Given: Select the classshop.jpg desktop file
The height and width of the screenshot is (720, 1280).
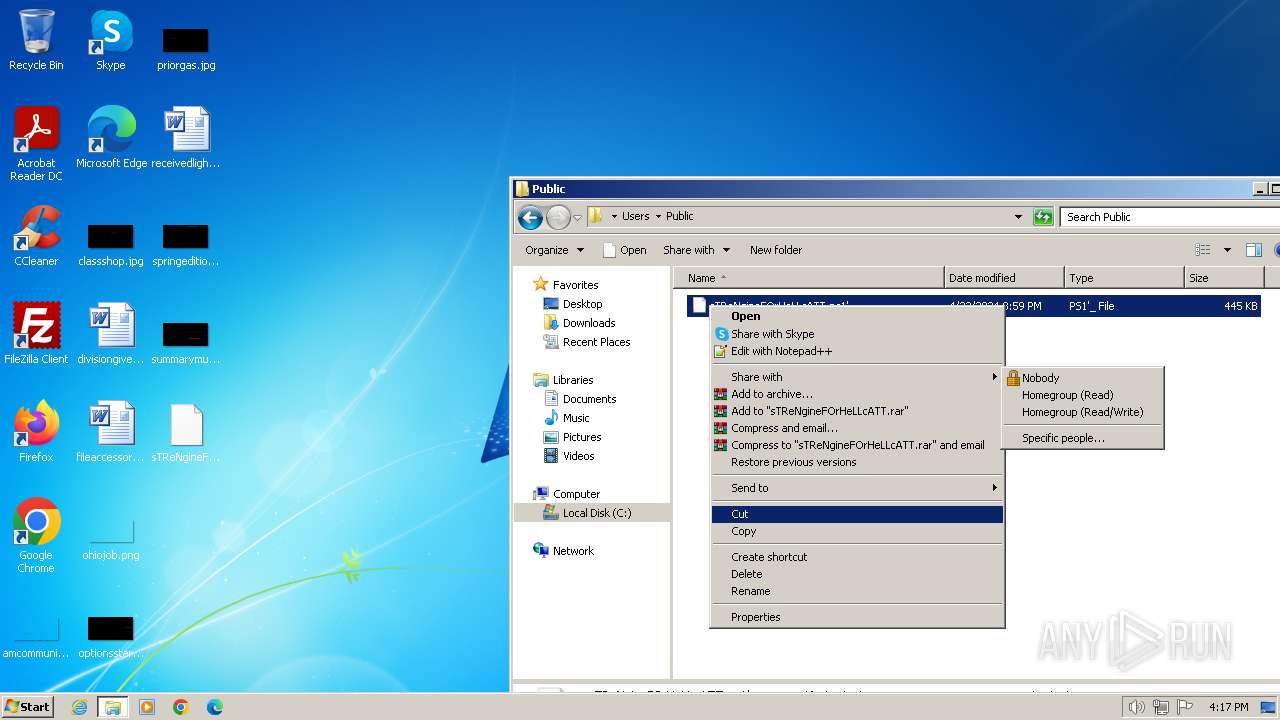Looking at the screenshot, I should 111,244.
